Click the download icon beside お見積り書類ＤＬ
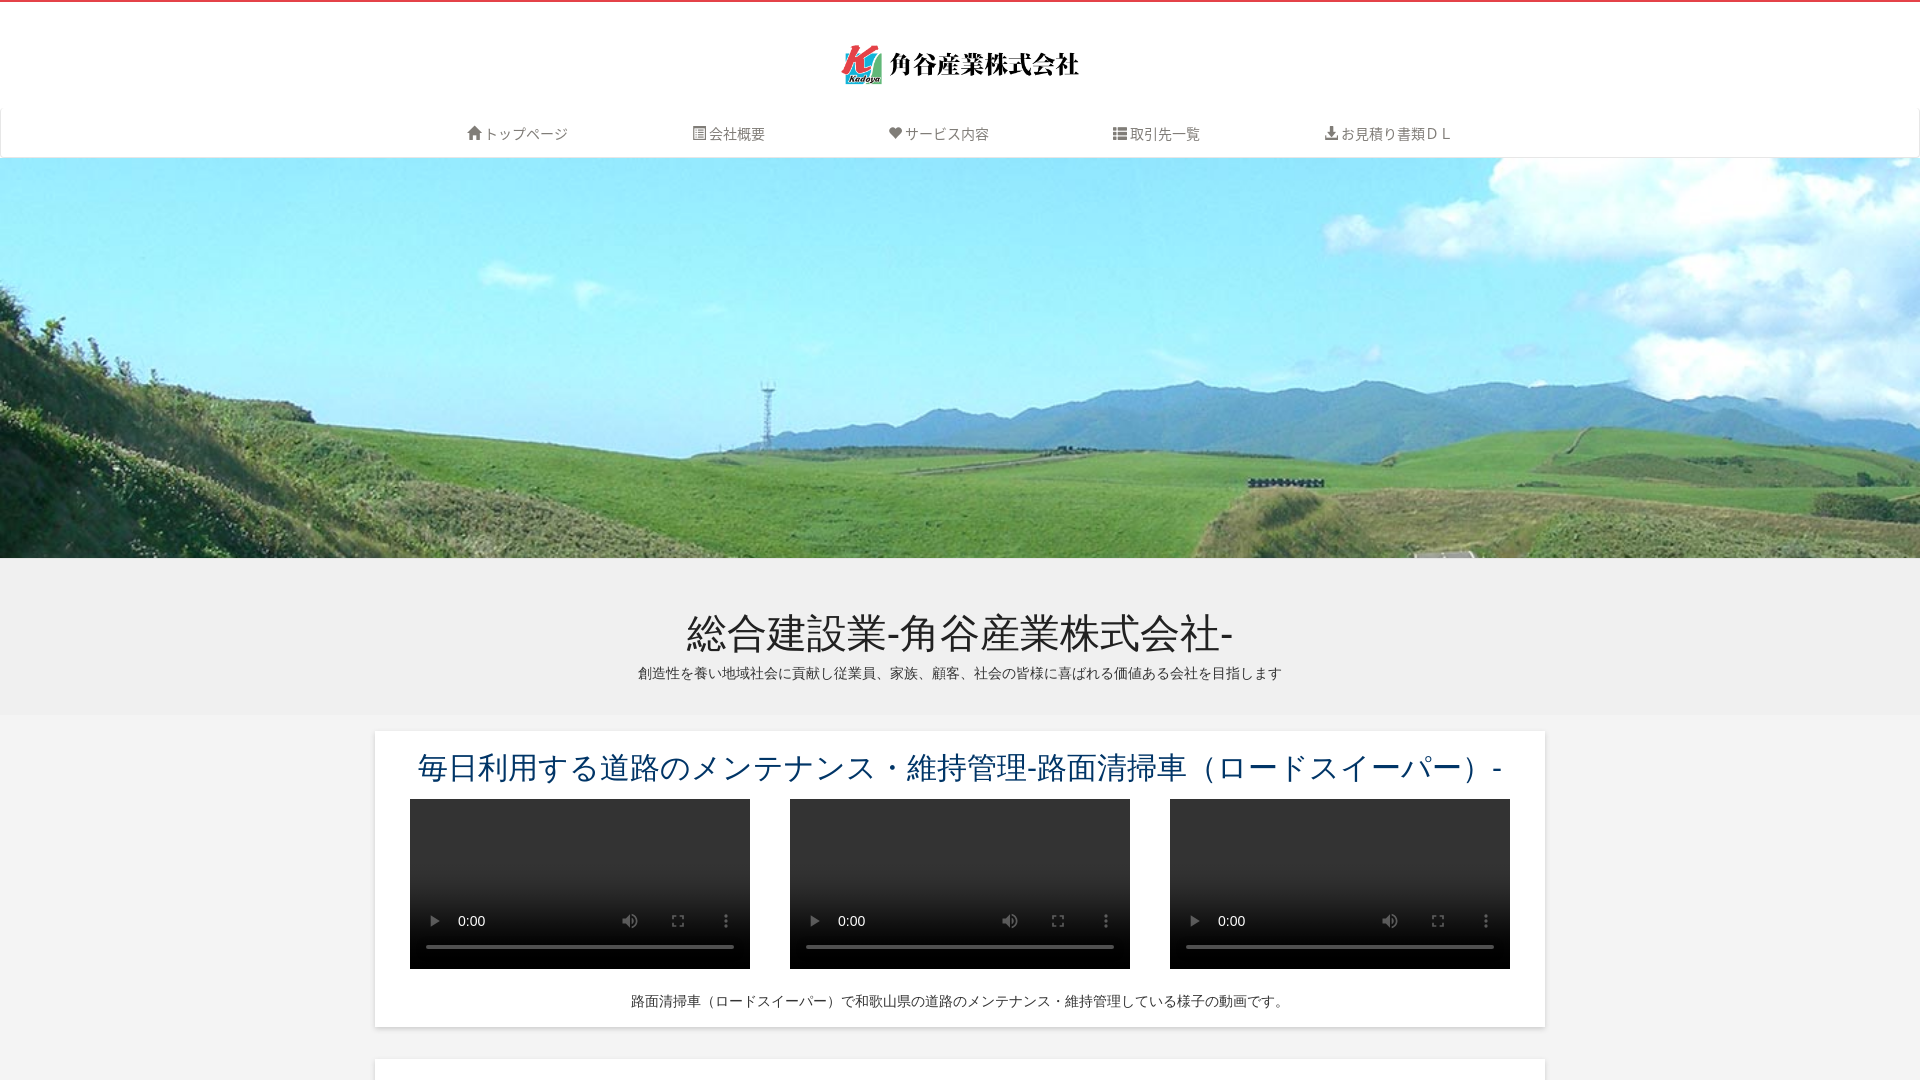The height and width of the screenshot is (1080, 1920). pos(1330,132)
